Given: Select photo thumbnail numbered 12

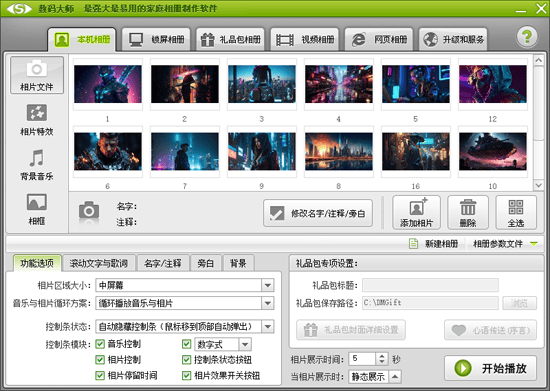Looking at the screenshot, I should [493, 85].
